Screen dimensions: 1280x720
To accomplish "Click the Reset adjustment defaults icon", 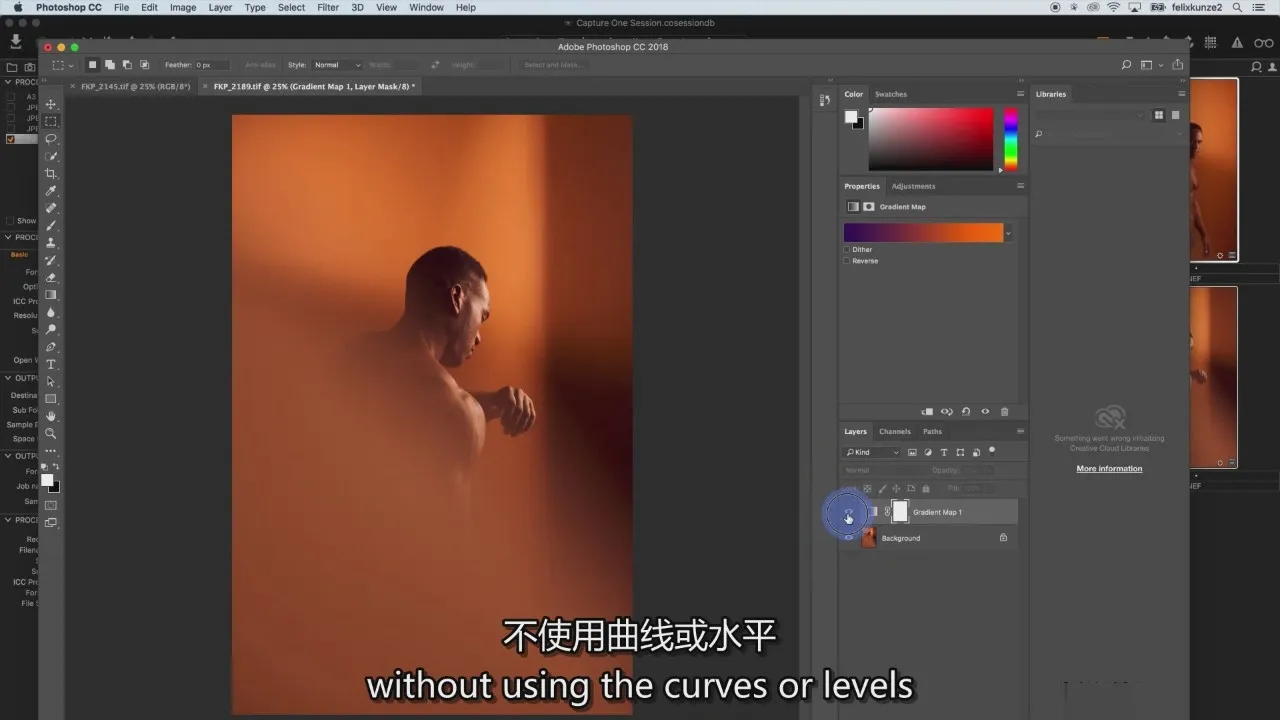I will [966, 412].
